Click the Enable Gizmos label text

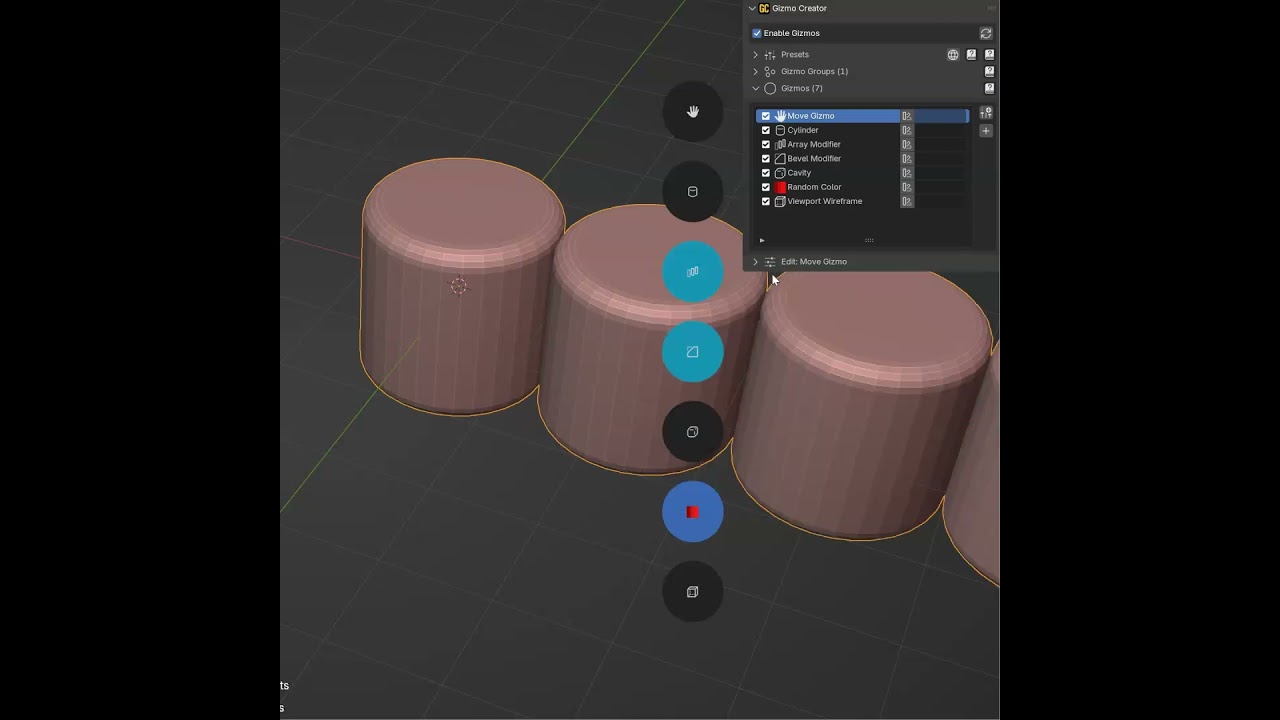click(x=792, y=33)
